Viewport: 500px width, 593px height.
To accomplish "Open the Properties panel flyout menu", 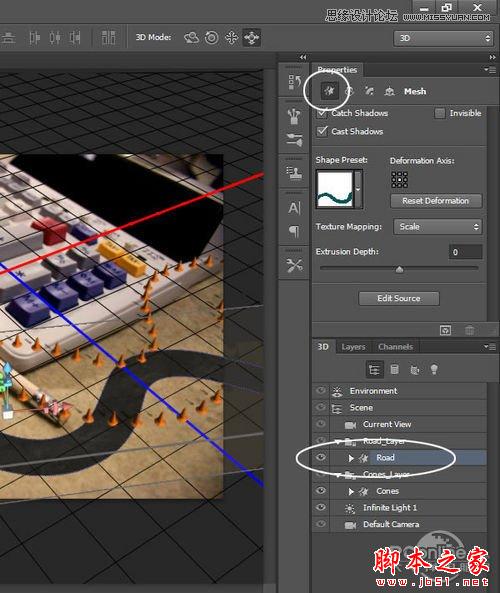I will click(x=490, y=70).
